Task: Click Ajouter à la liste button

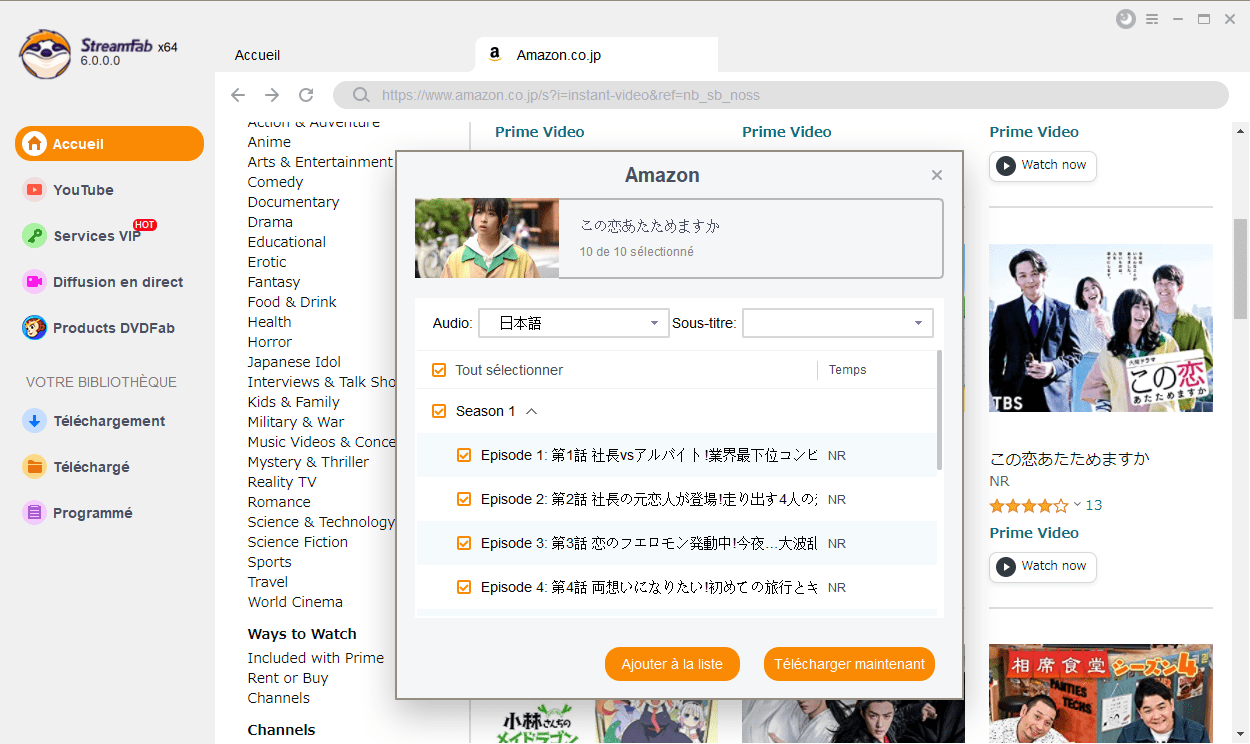Action: 672,664
